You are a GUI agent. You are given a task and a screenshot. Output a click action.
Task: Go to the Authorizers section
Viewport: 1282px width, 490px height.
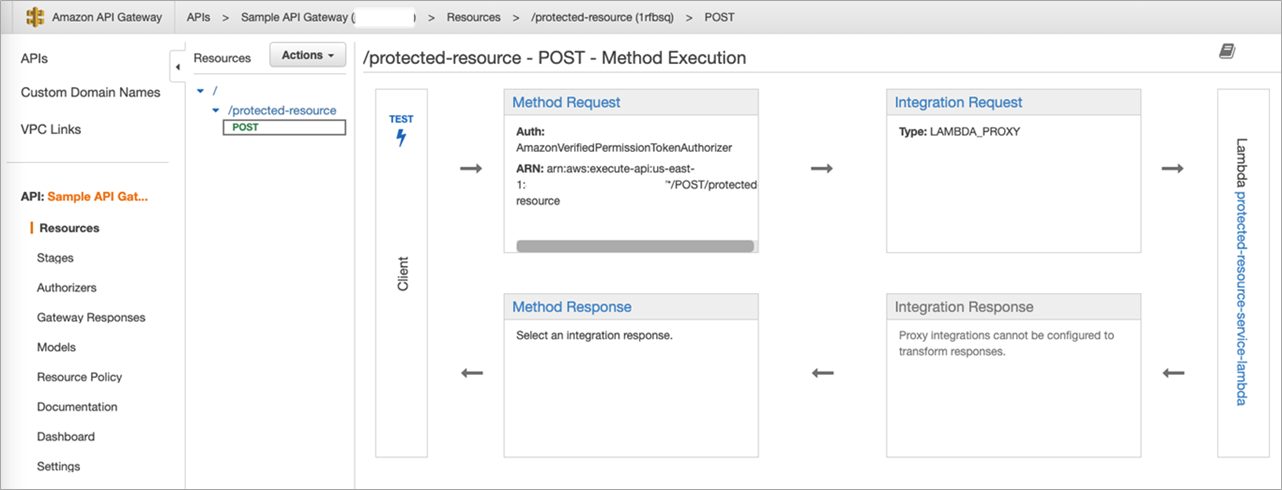(67, 288)
